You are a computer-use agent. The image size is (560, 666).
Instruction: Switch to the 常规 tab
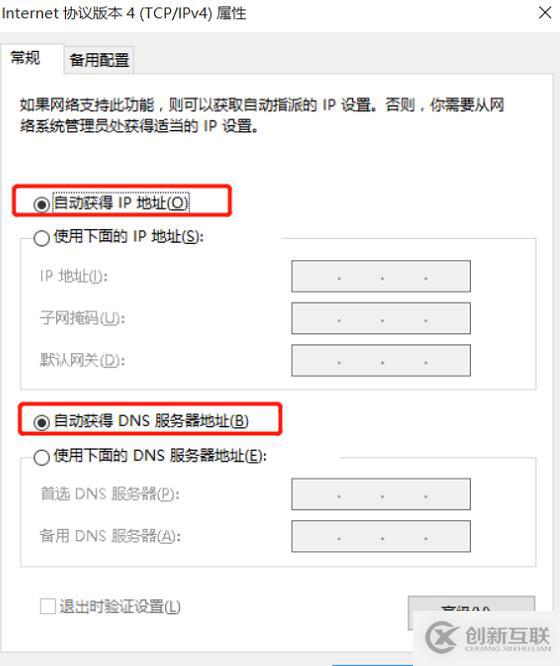coord(25,58)
